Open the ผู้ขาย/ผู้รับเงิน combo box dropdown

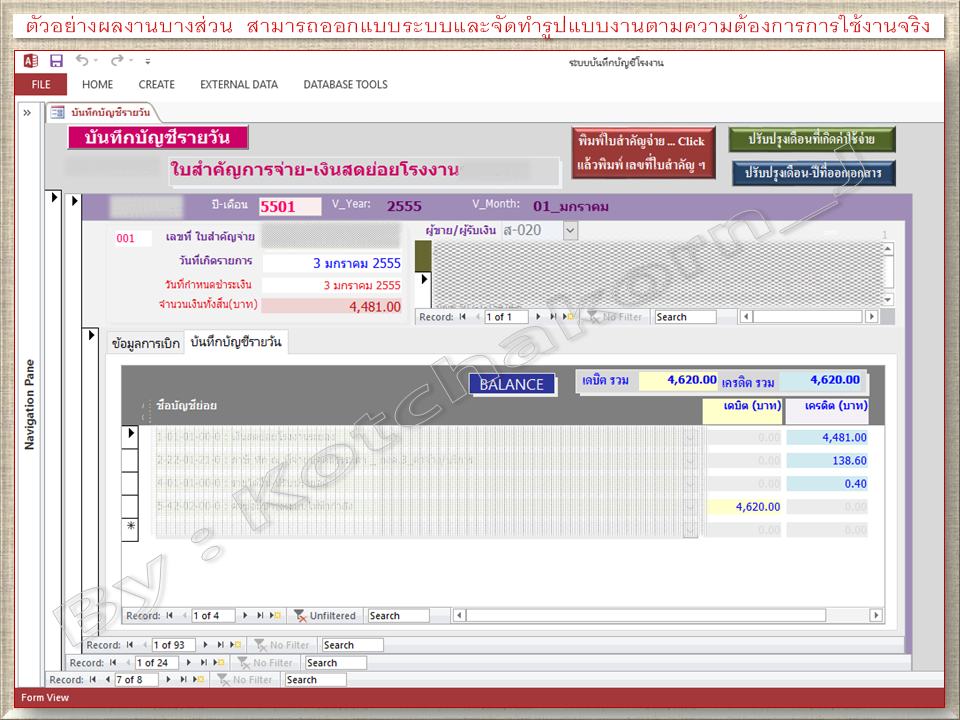(570, 231)
